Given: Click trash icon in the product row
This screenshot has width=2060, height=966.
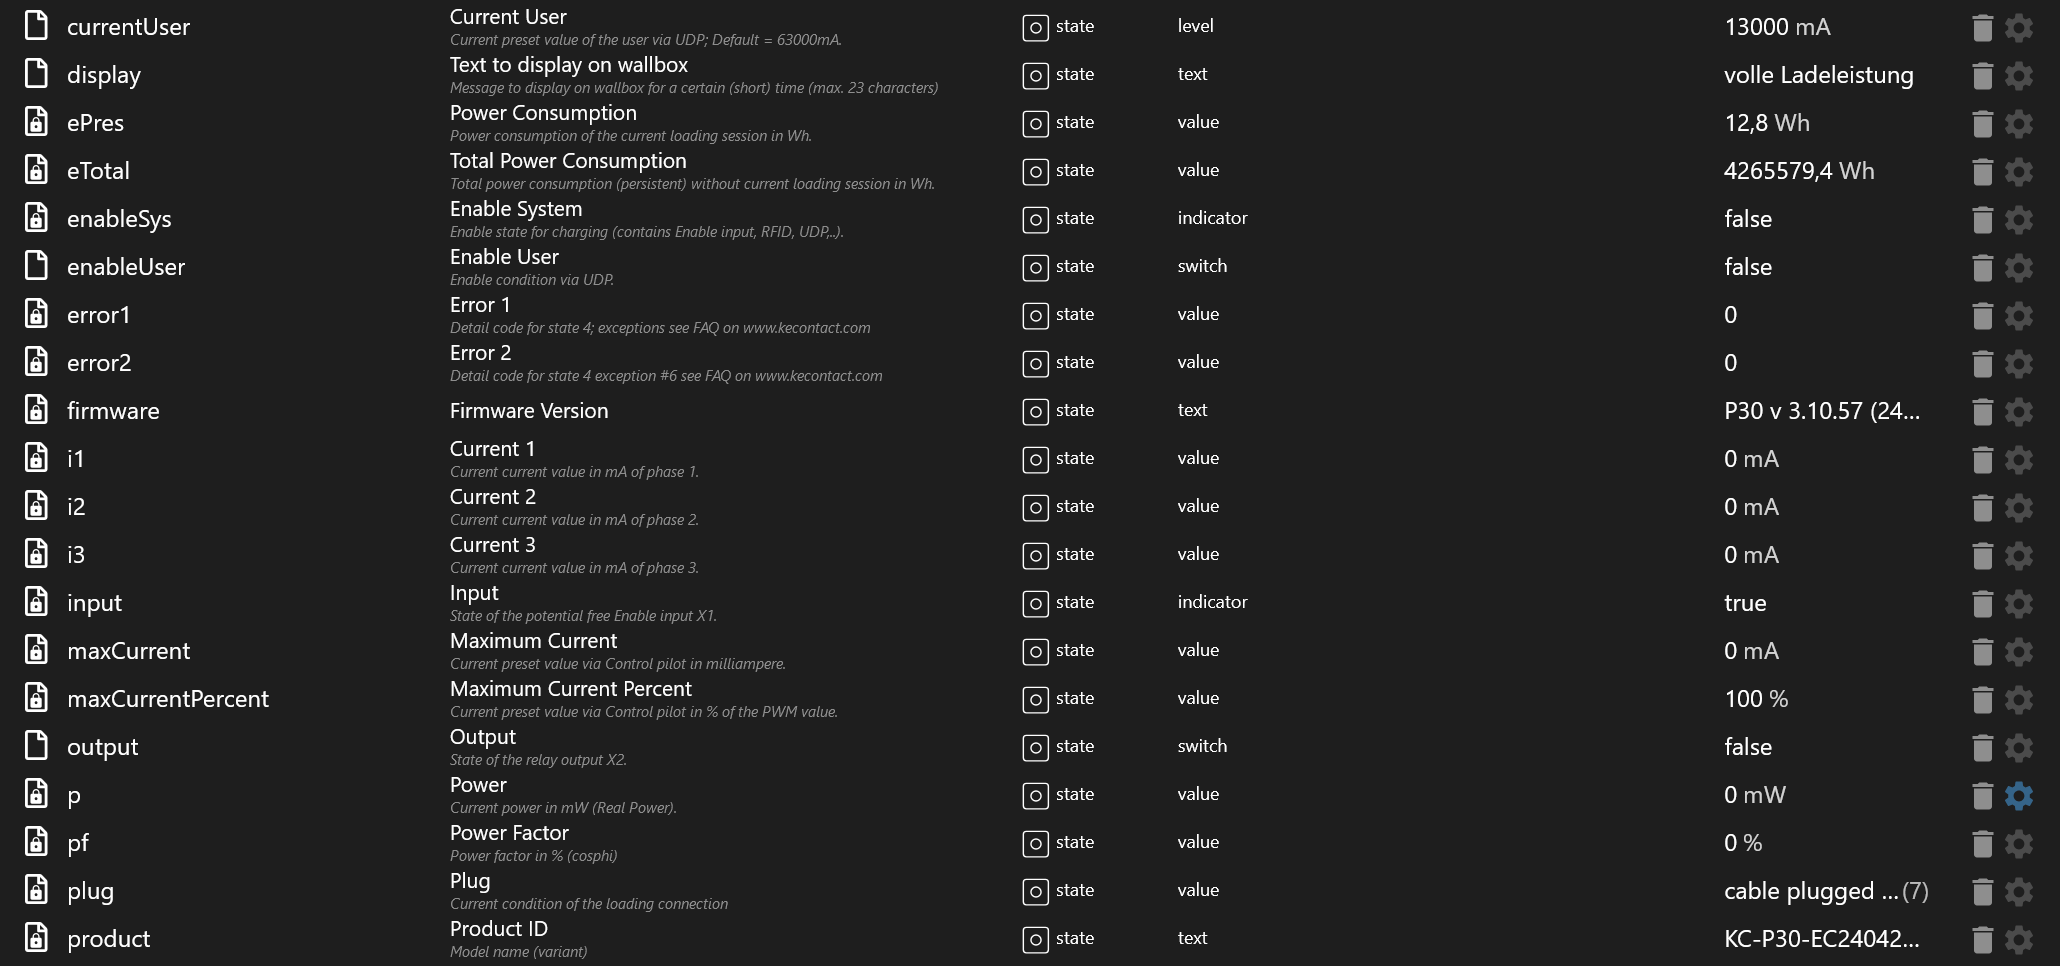Looking at the screenshot, I should tap(1982, 939).
